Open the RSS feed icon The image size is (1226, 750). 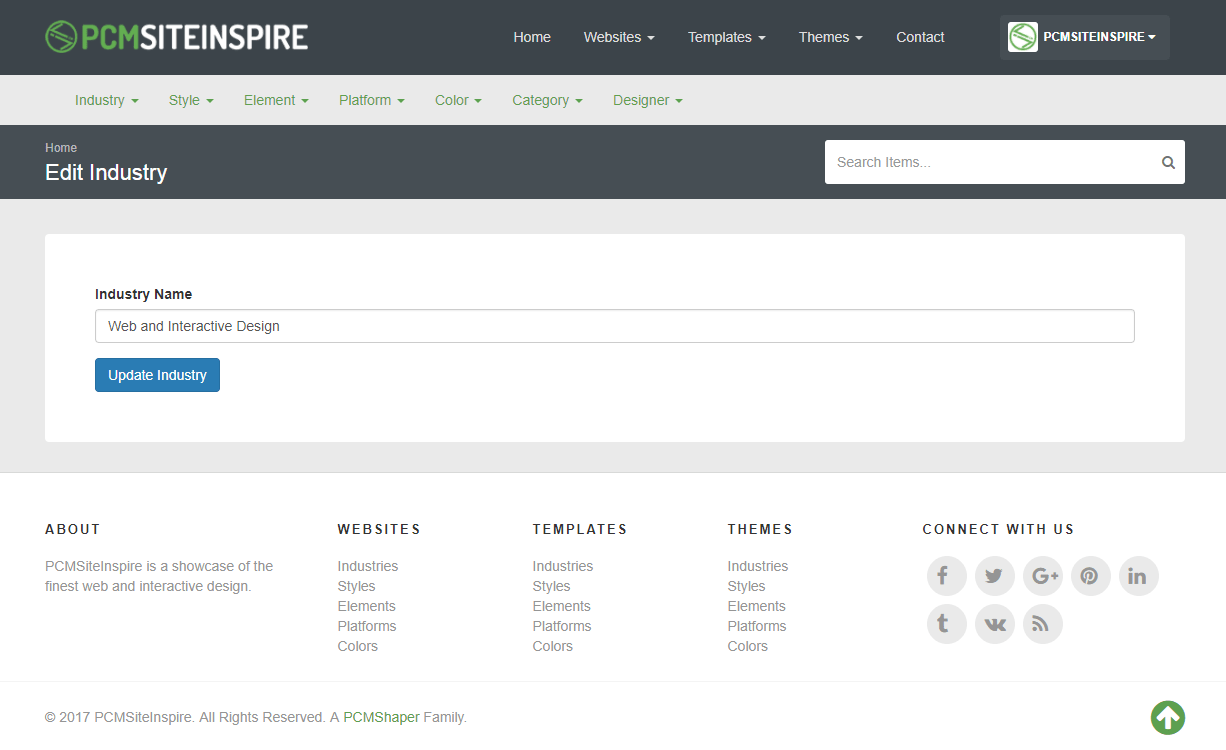click(1042, 624)
